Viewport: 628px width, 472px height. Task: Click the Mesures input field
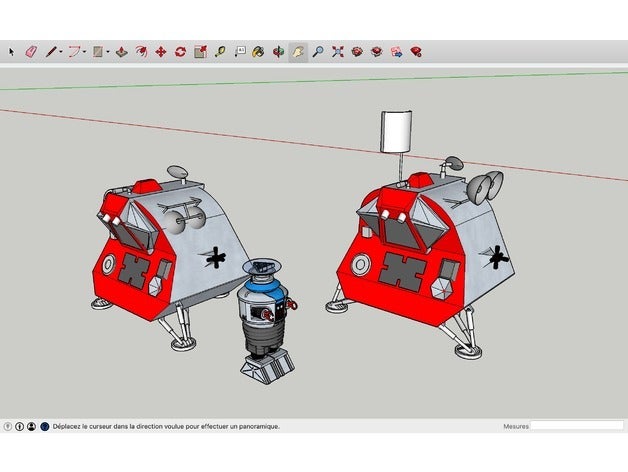point(577,426)
